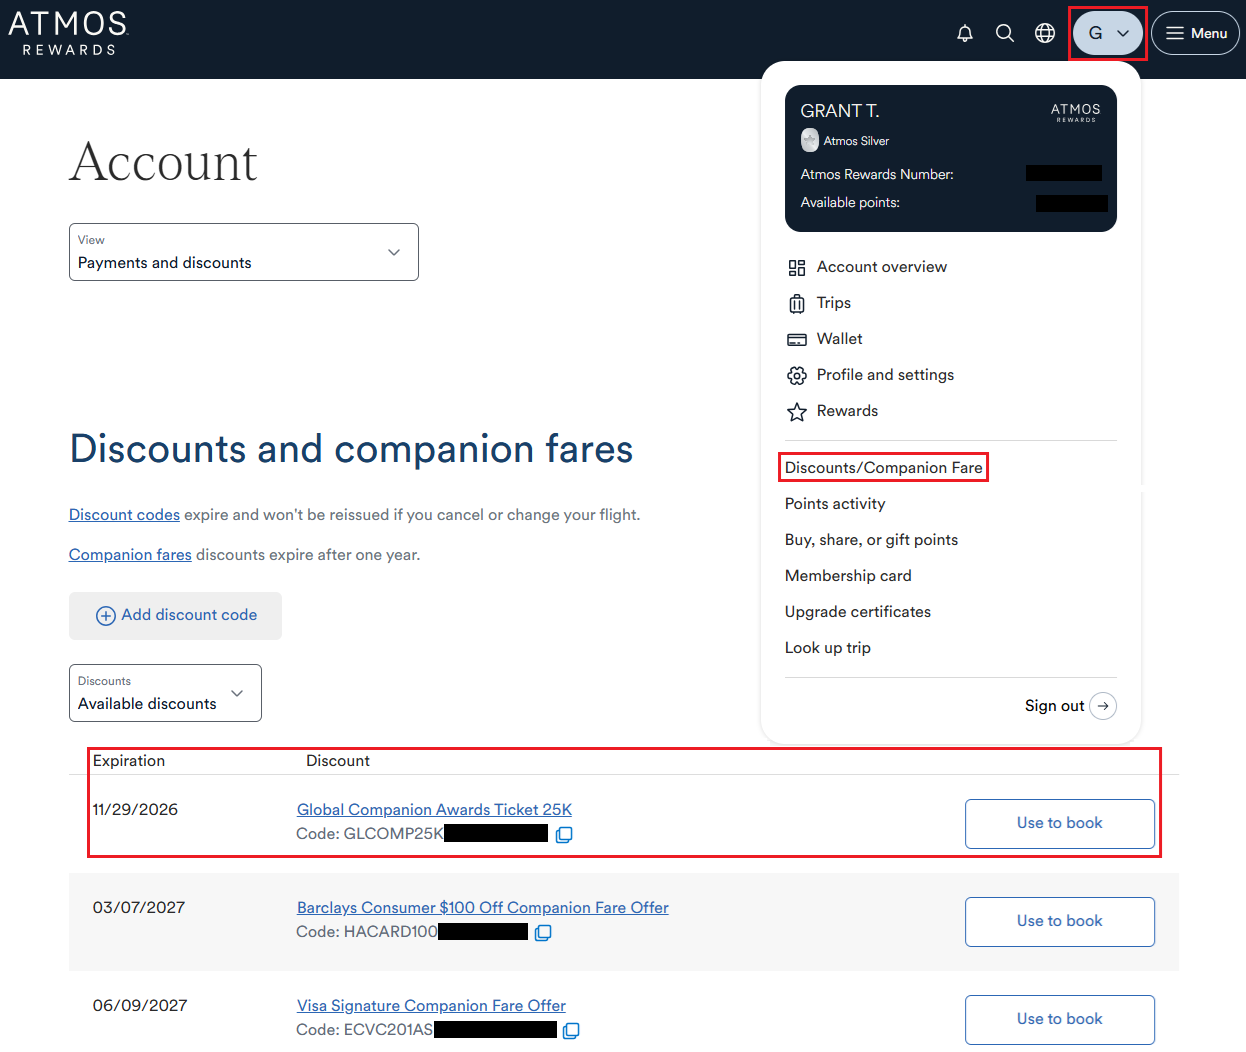Viewport: 1246px width, 1052px height.
Task: Use to book the 03/07/2027 discount
Action: tap(1060, 922)
